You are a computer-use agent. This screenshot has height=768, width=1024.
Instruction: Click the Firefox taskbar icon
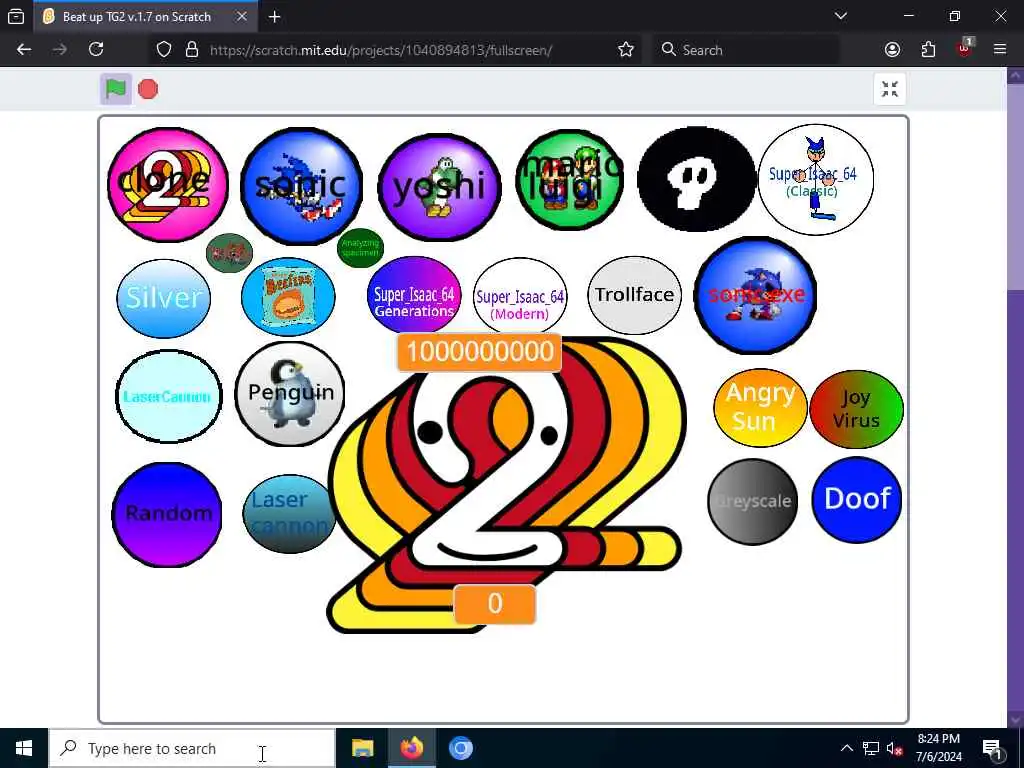[411, 748]
